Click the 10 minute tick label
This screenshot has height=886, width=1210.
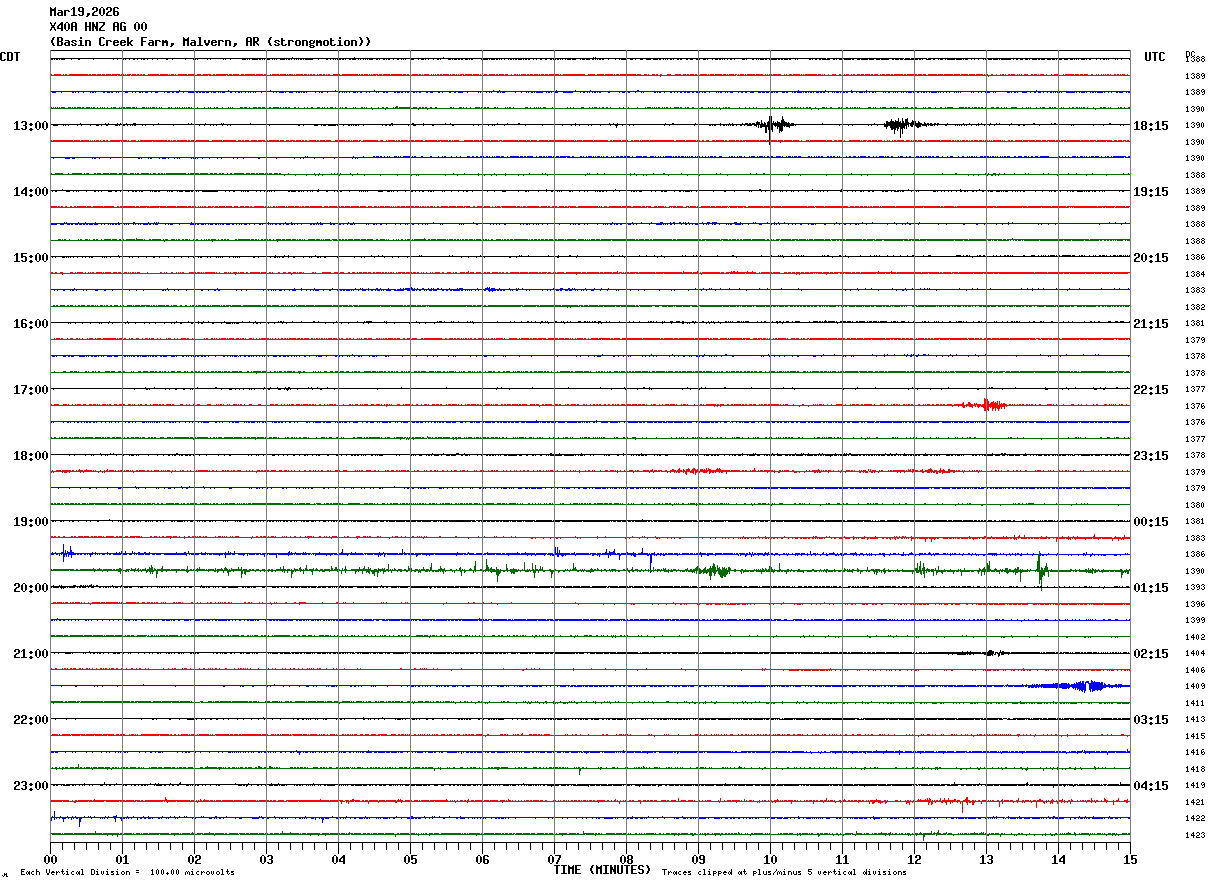770,859
